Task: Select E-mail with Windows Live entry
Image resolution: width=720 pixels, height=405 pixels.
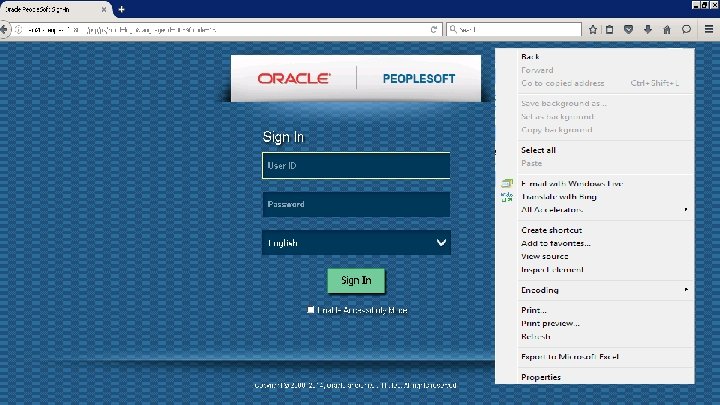Action: (572, 184)
